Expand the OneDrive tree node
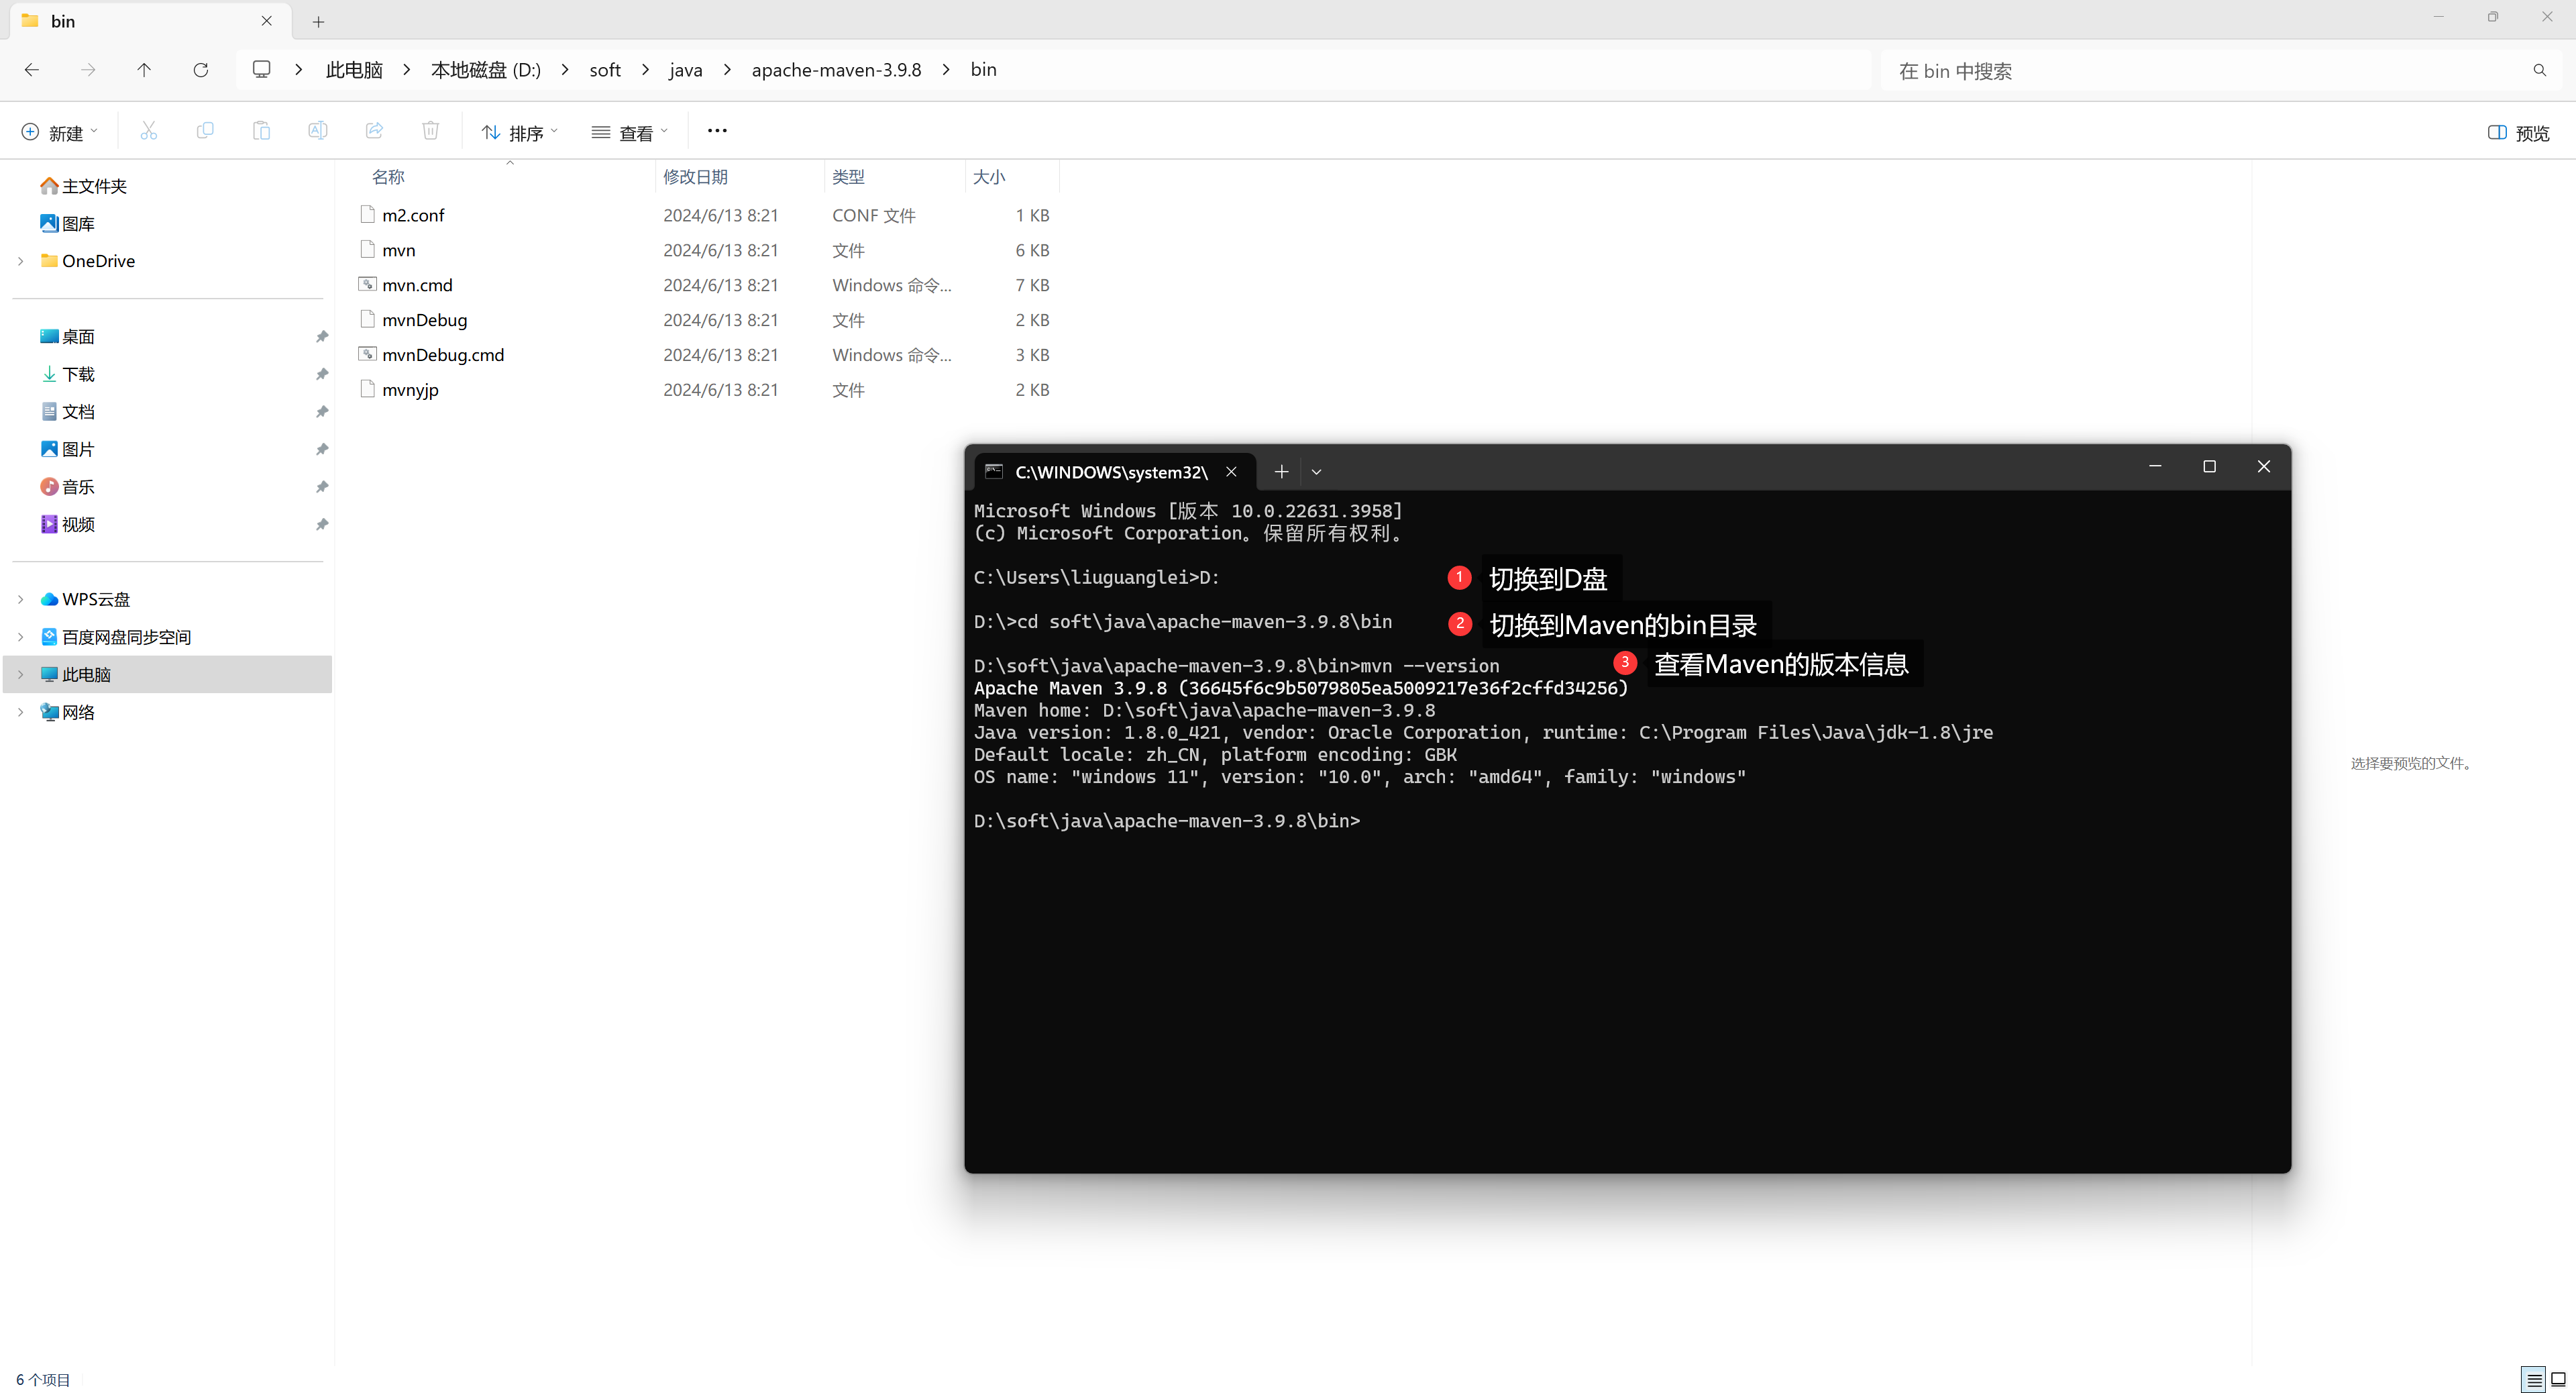2576x1393 pixels. 21,261
